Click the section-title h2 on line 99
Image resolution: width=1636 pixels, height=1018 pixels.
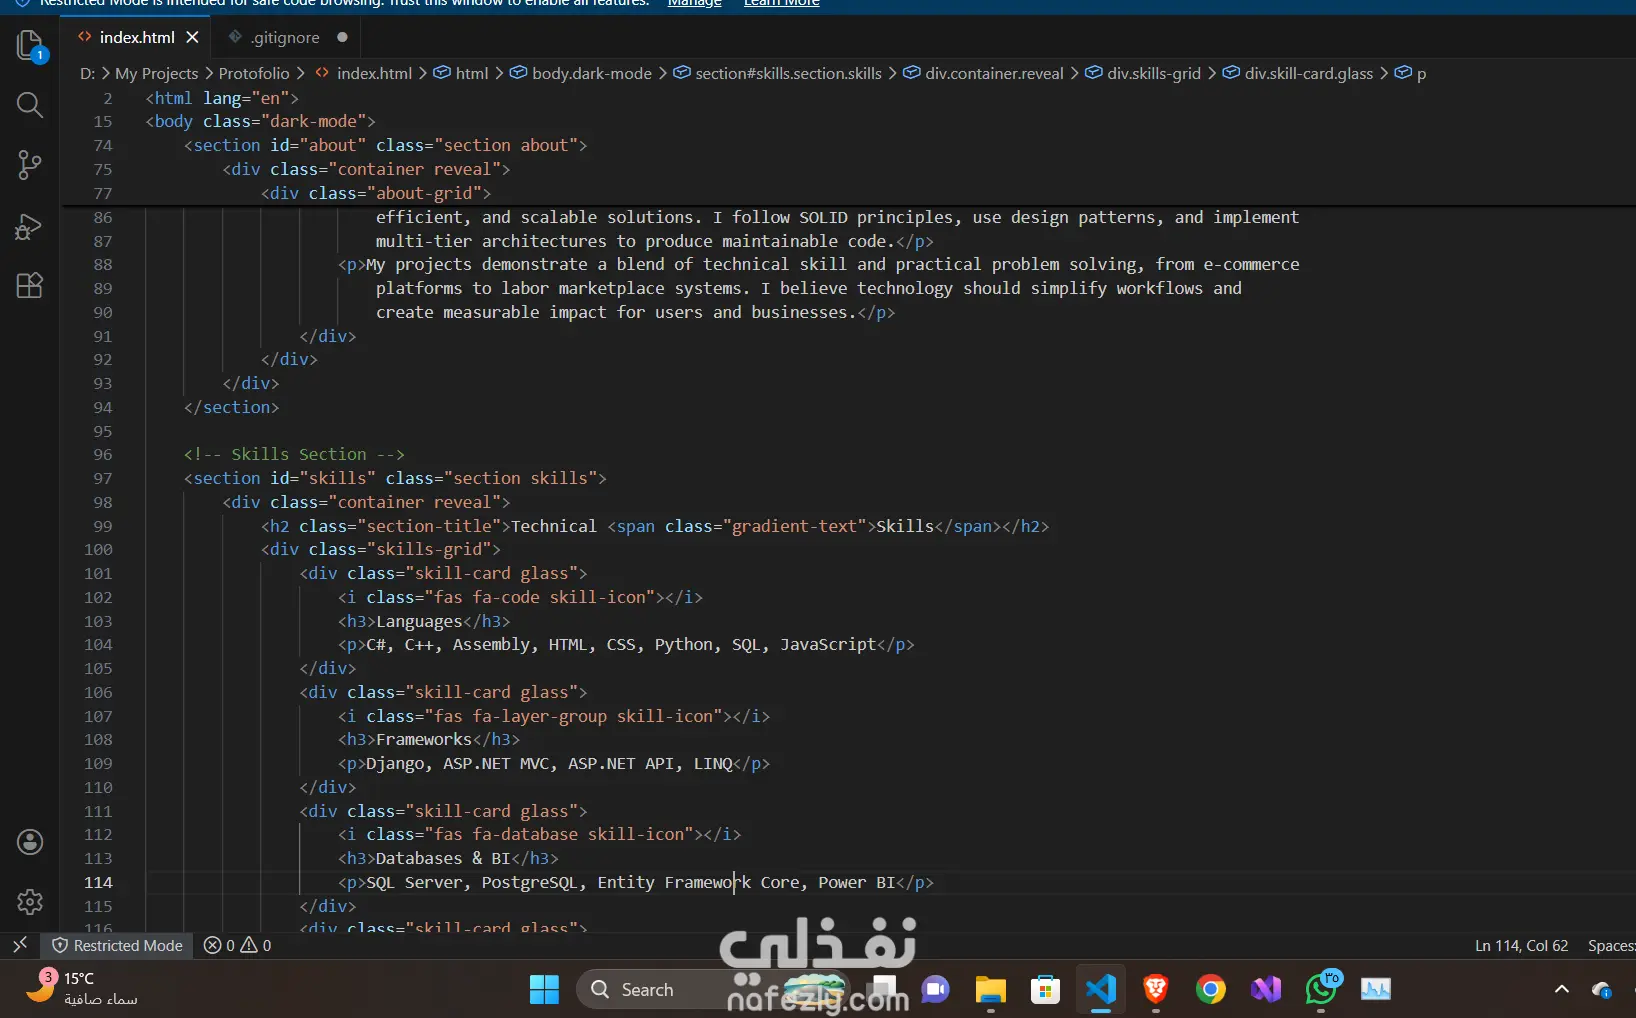655,526
